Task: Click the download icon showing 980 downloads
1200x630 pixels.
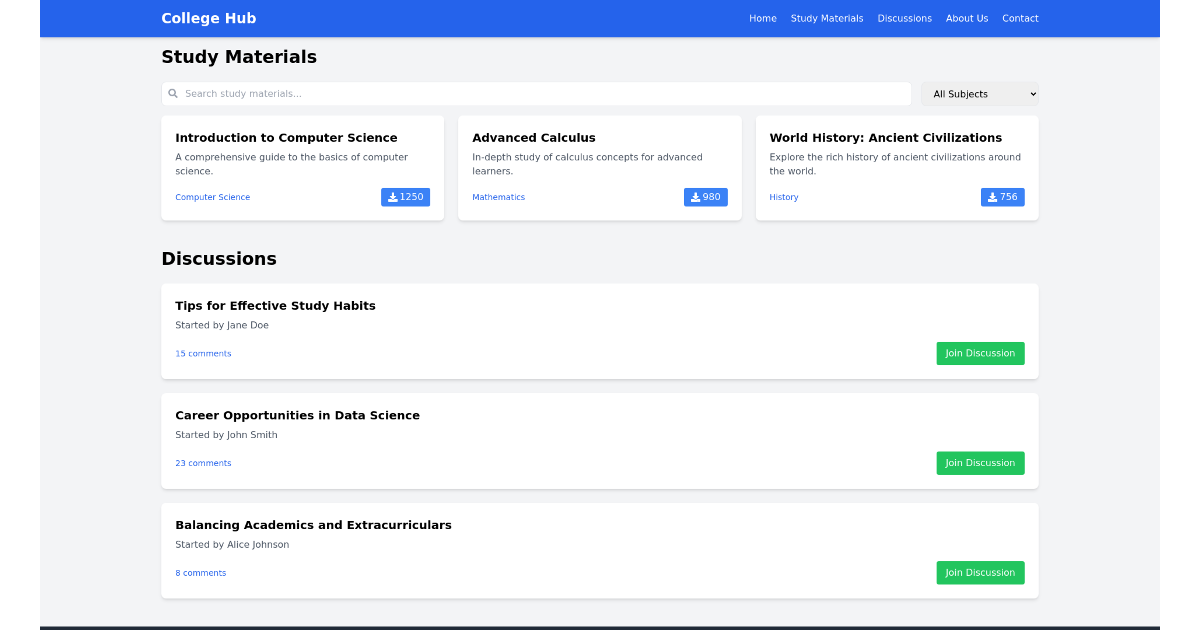Action: click(693, 197)
